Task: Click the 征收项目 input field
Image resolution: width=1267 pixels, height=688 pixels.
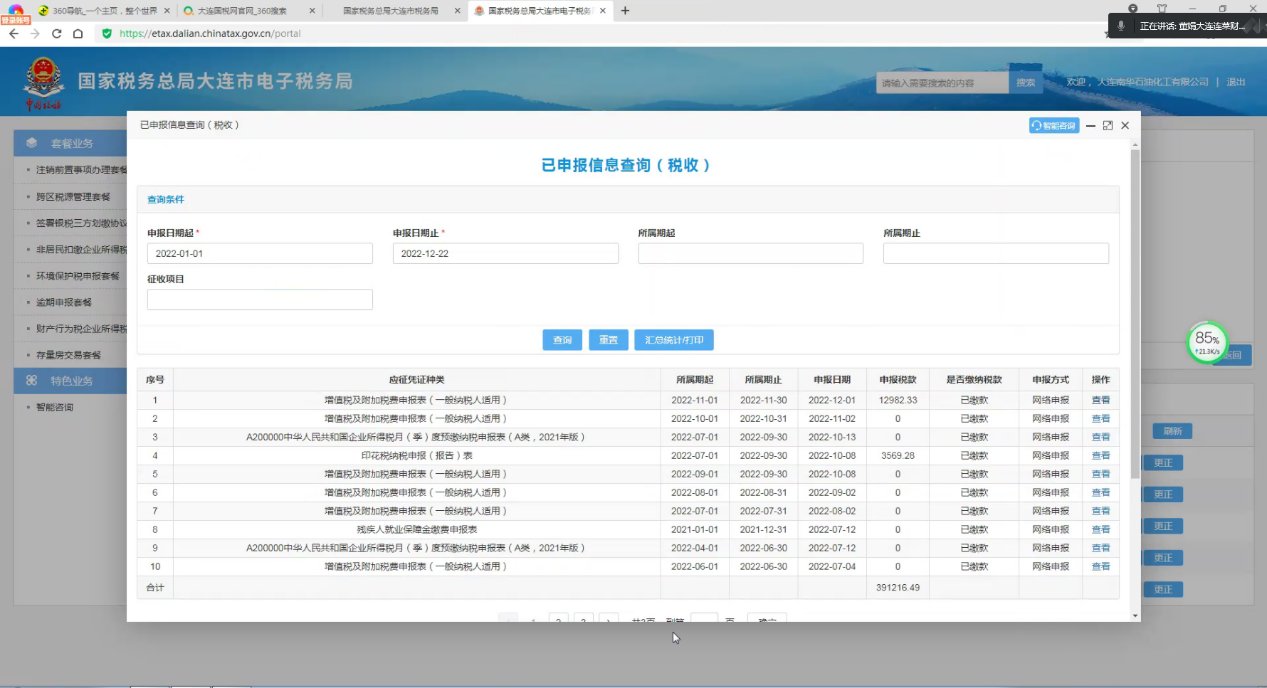Action: click(259, 300)
